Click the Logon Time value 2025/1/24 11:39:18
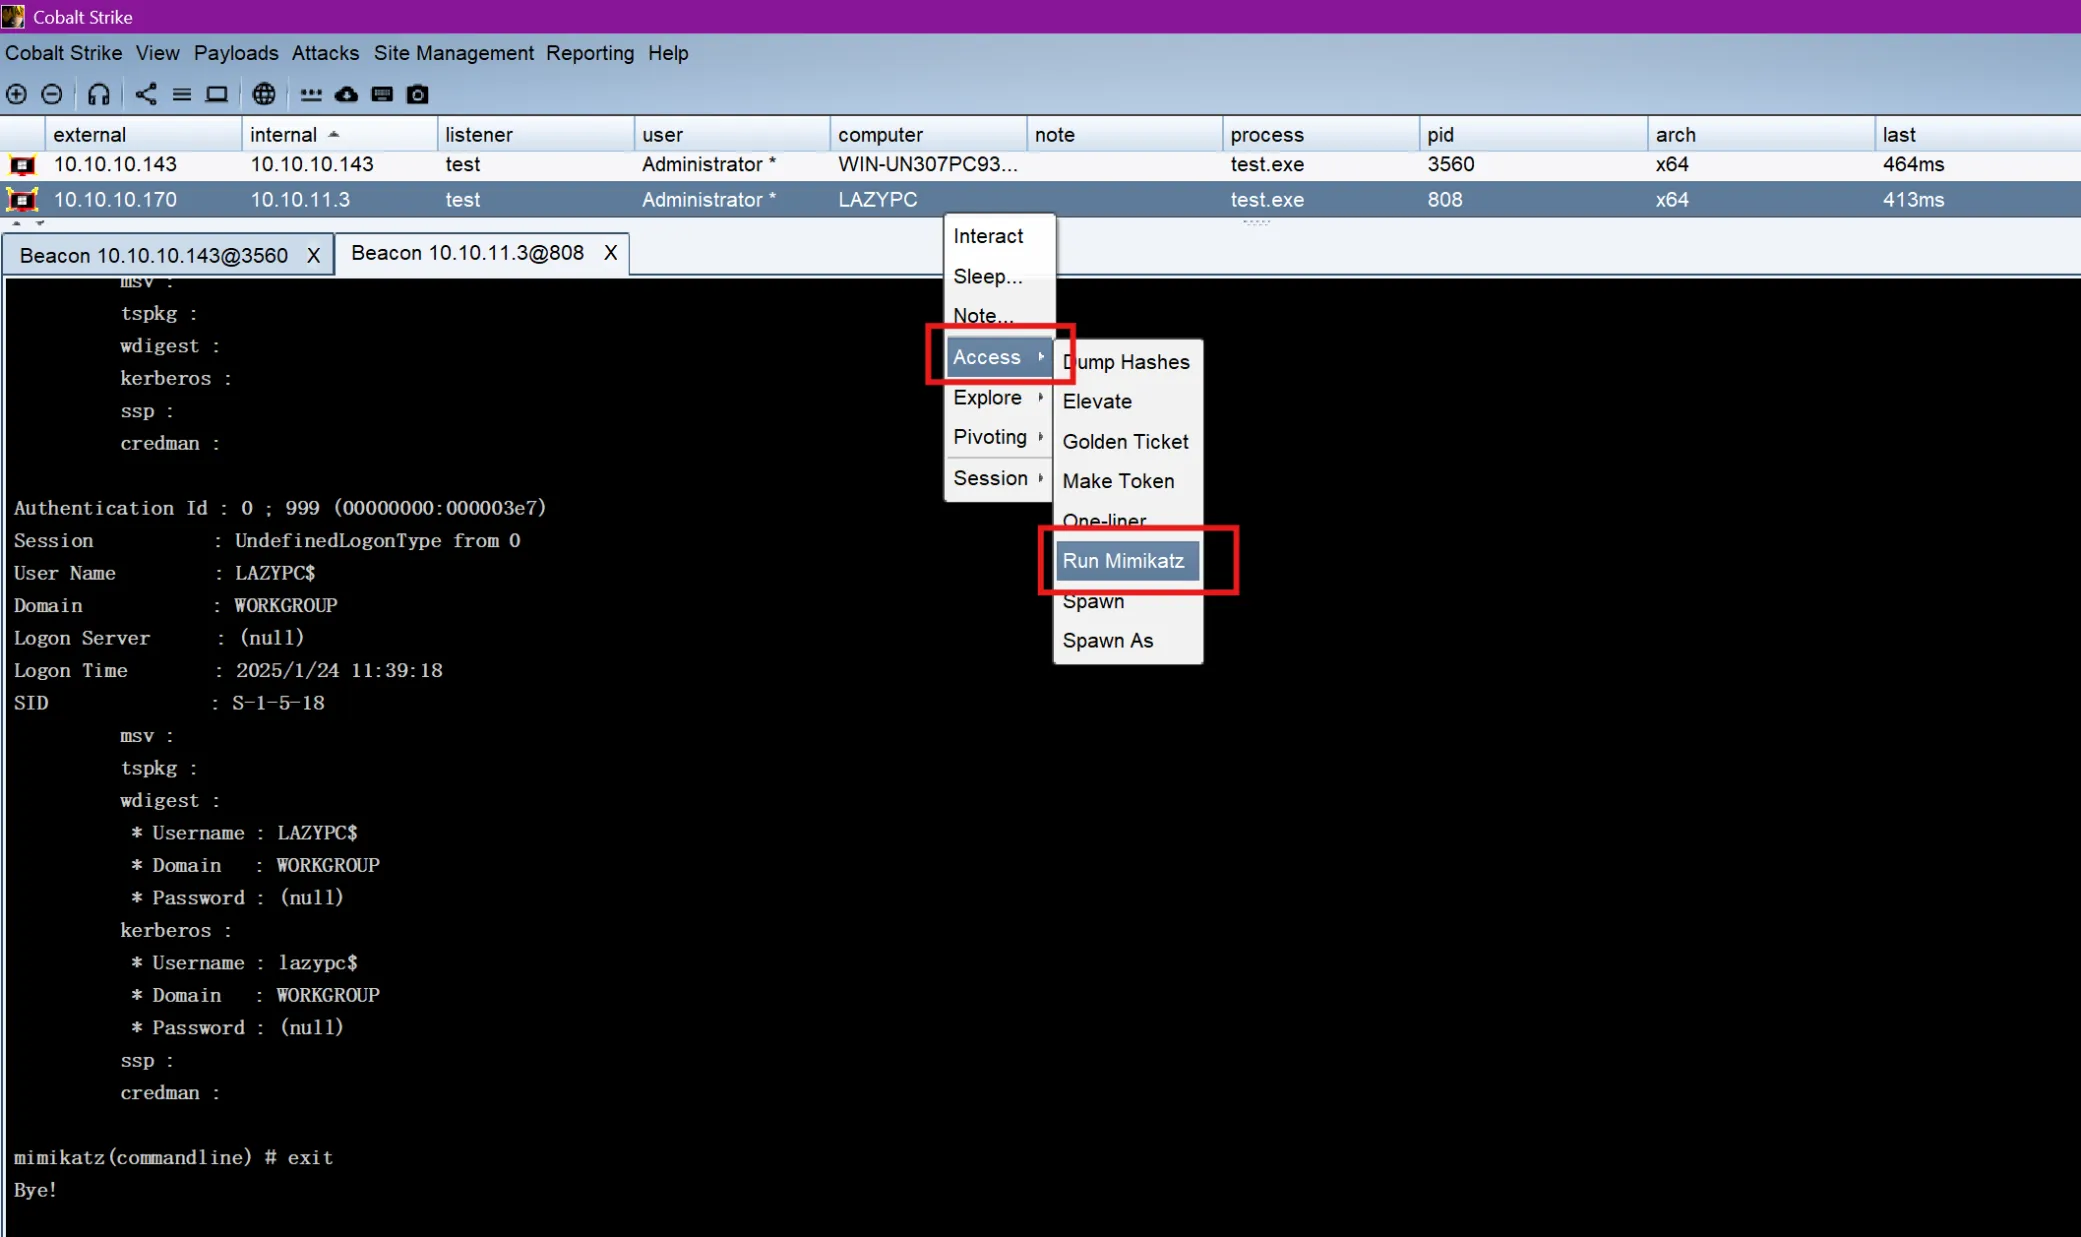 point(339,670)
